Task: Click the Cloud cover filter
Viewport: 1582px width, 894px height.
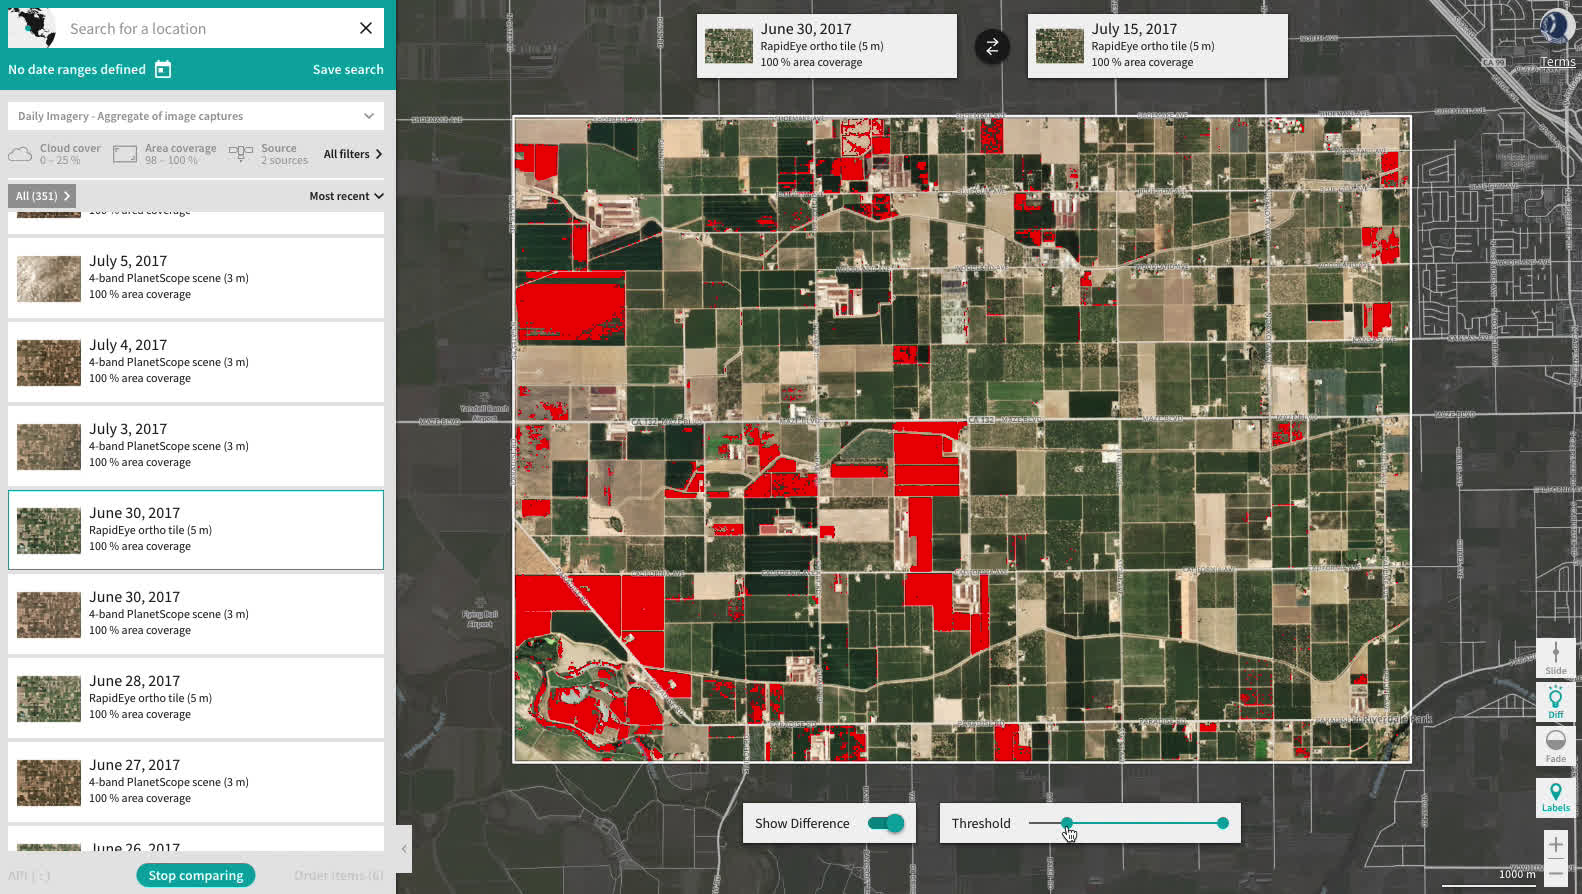Action: point(55,154)
